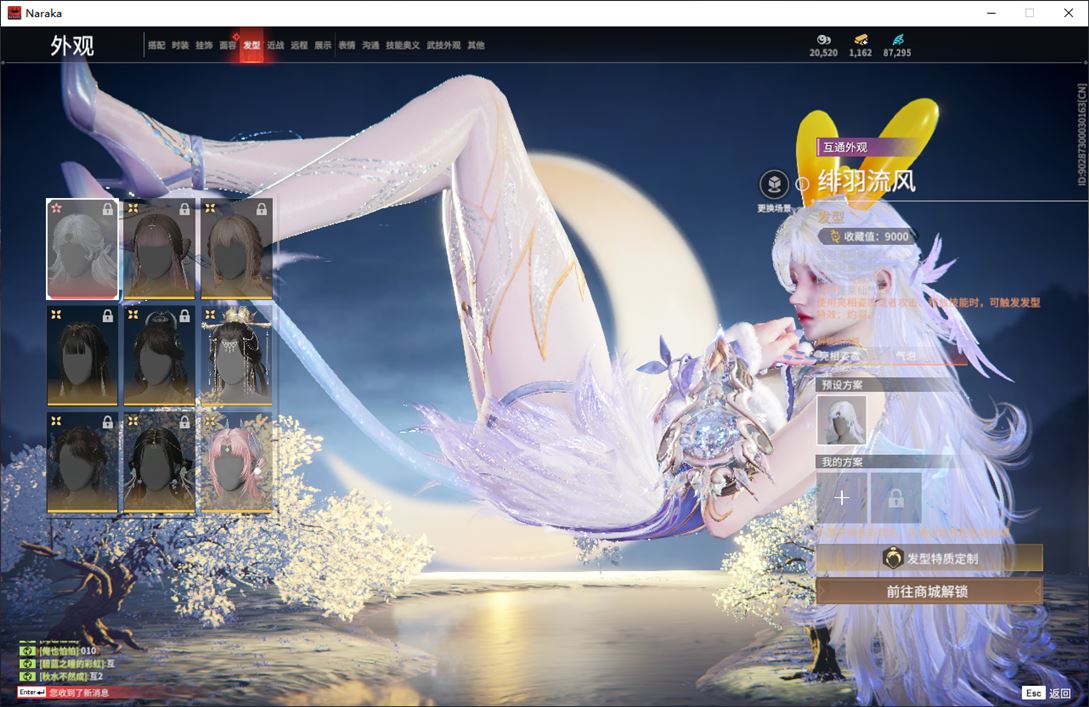Switch to the 时装 tab

coord(180,45)
